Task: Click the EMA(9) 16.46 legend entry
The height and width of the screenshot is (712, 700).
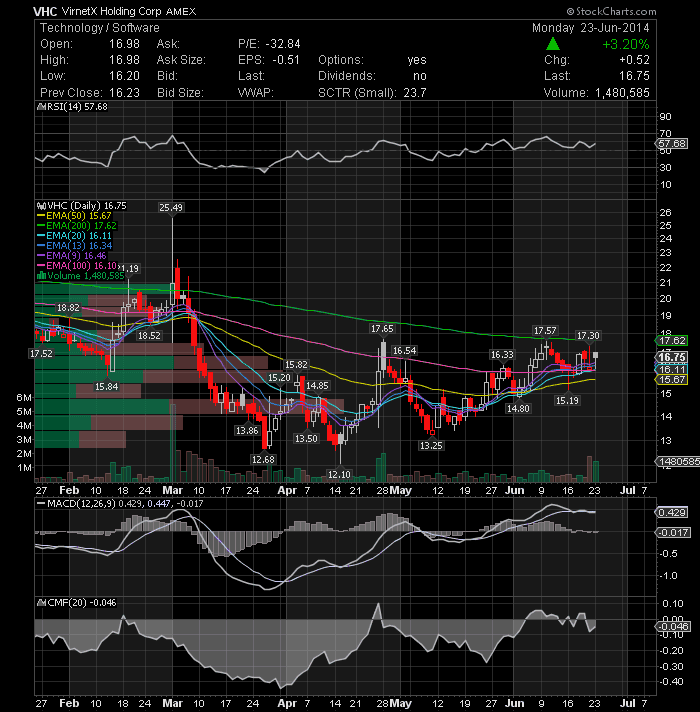Action: 72,256
